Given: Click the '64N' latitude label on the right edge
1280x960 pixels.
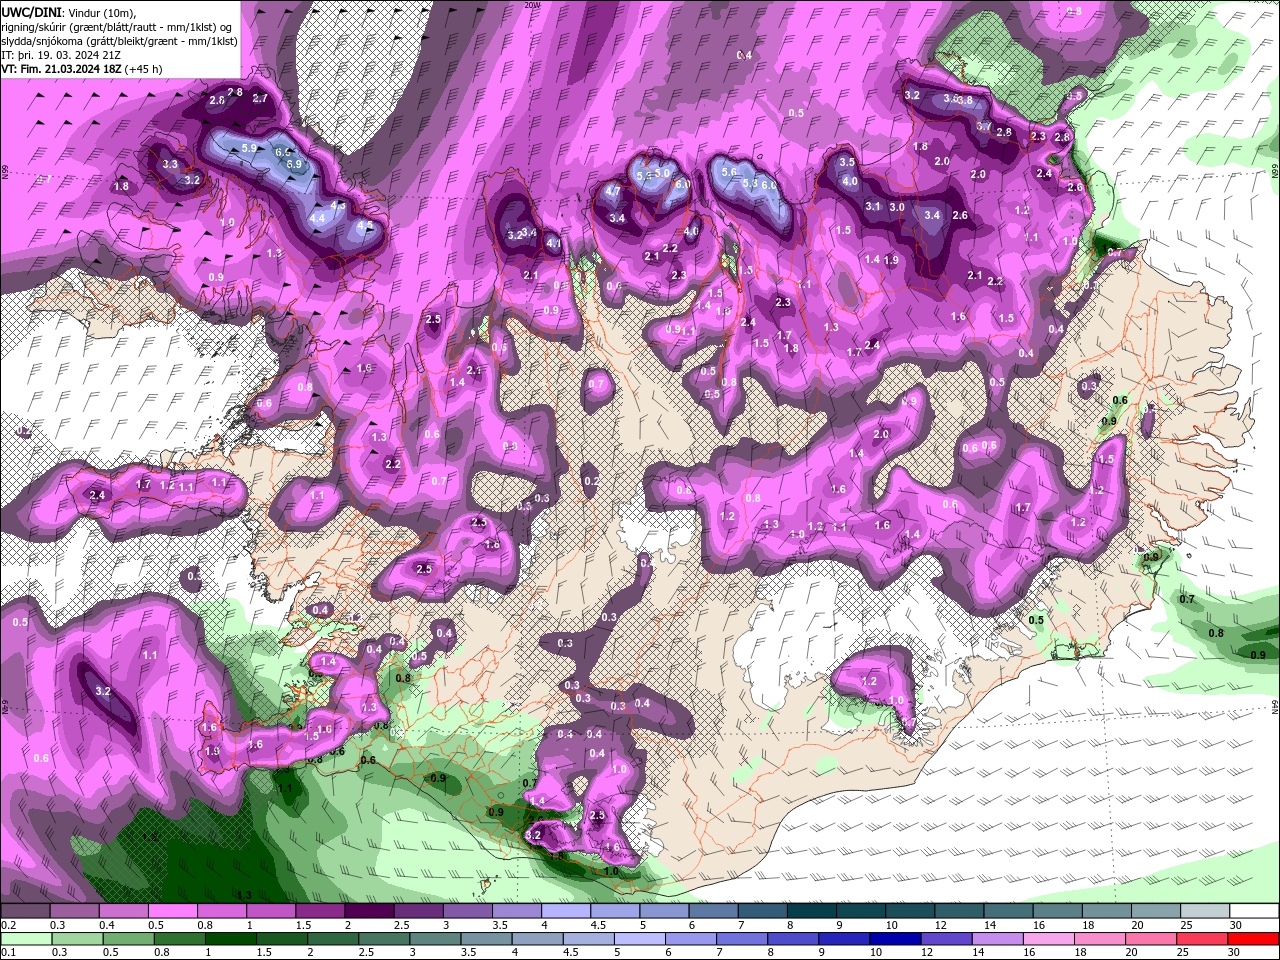Looking at the screenshot, I should click(x=1275, y=707).
